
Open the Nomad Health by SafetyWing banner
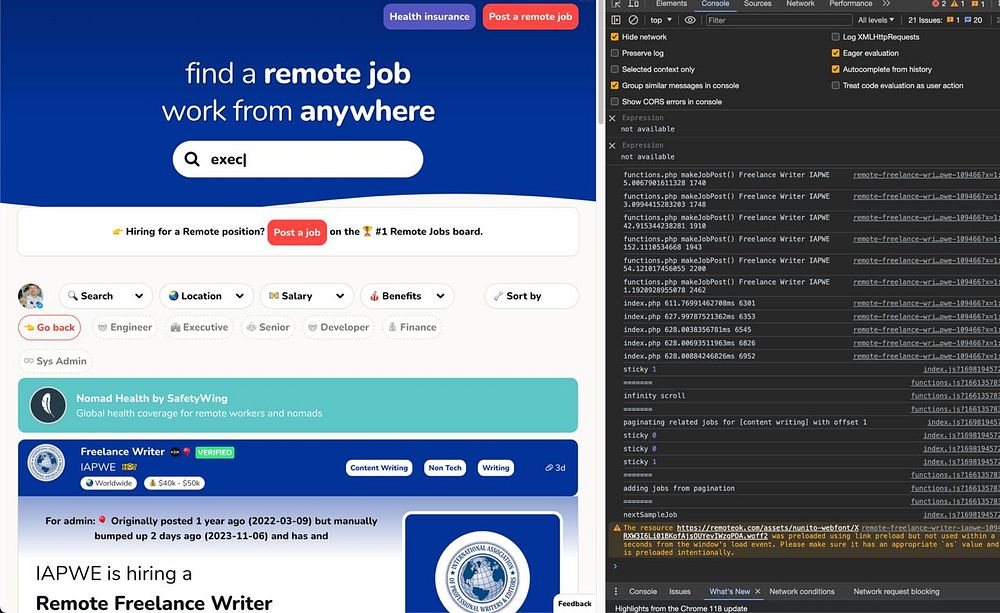298,406
